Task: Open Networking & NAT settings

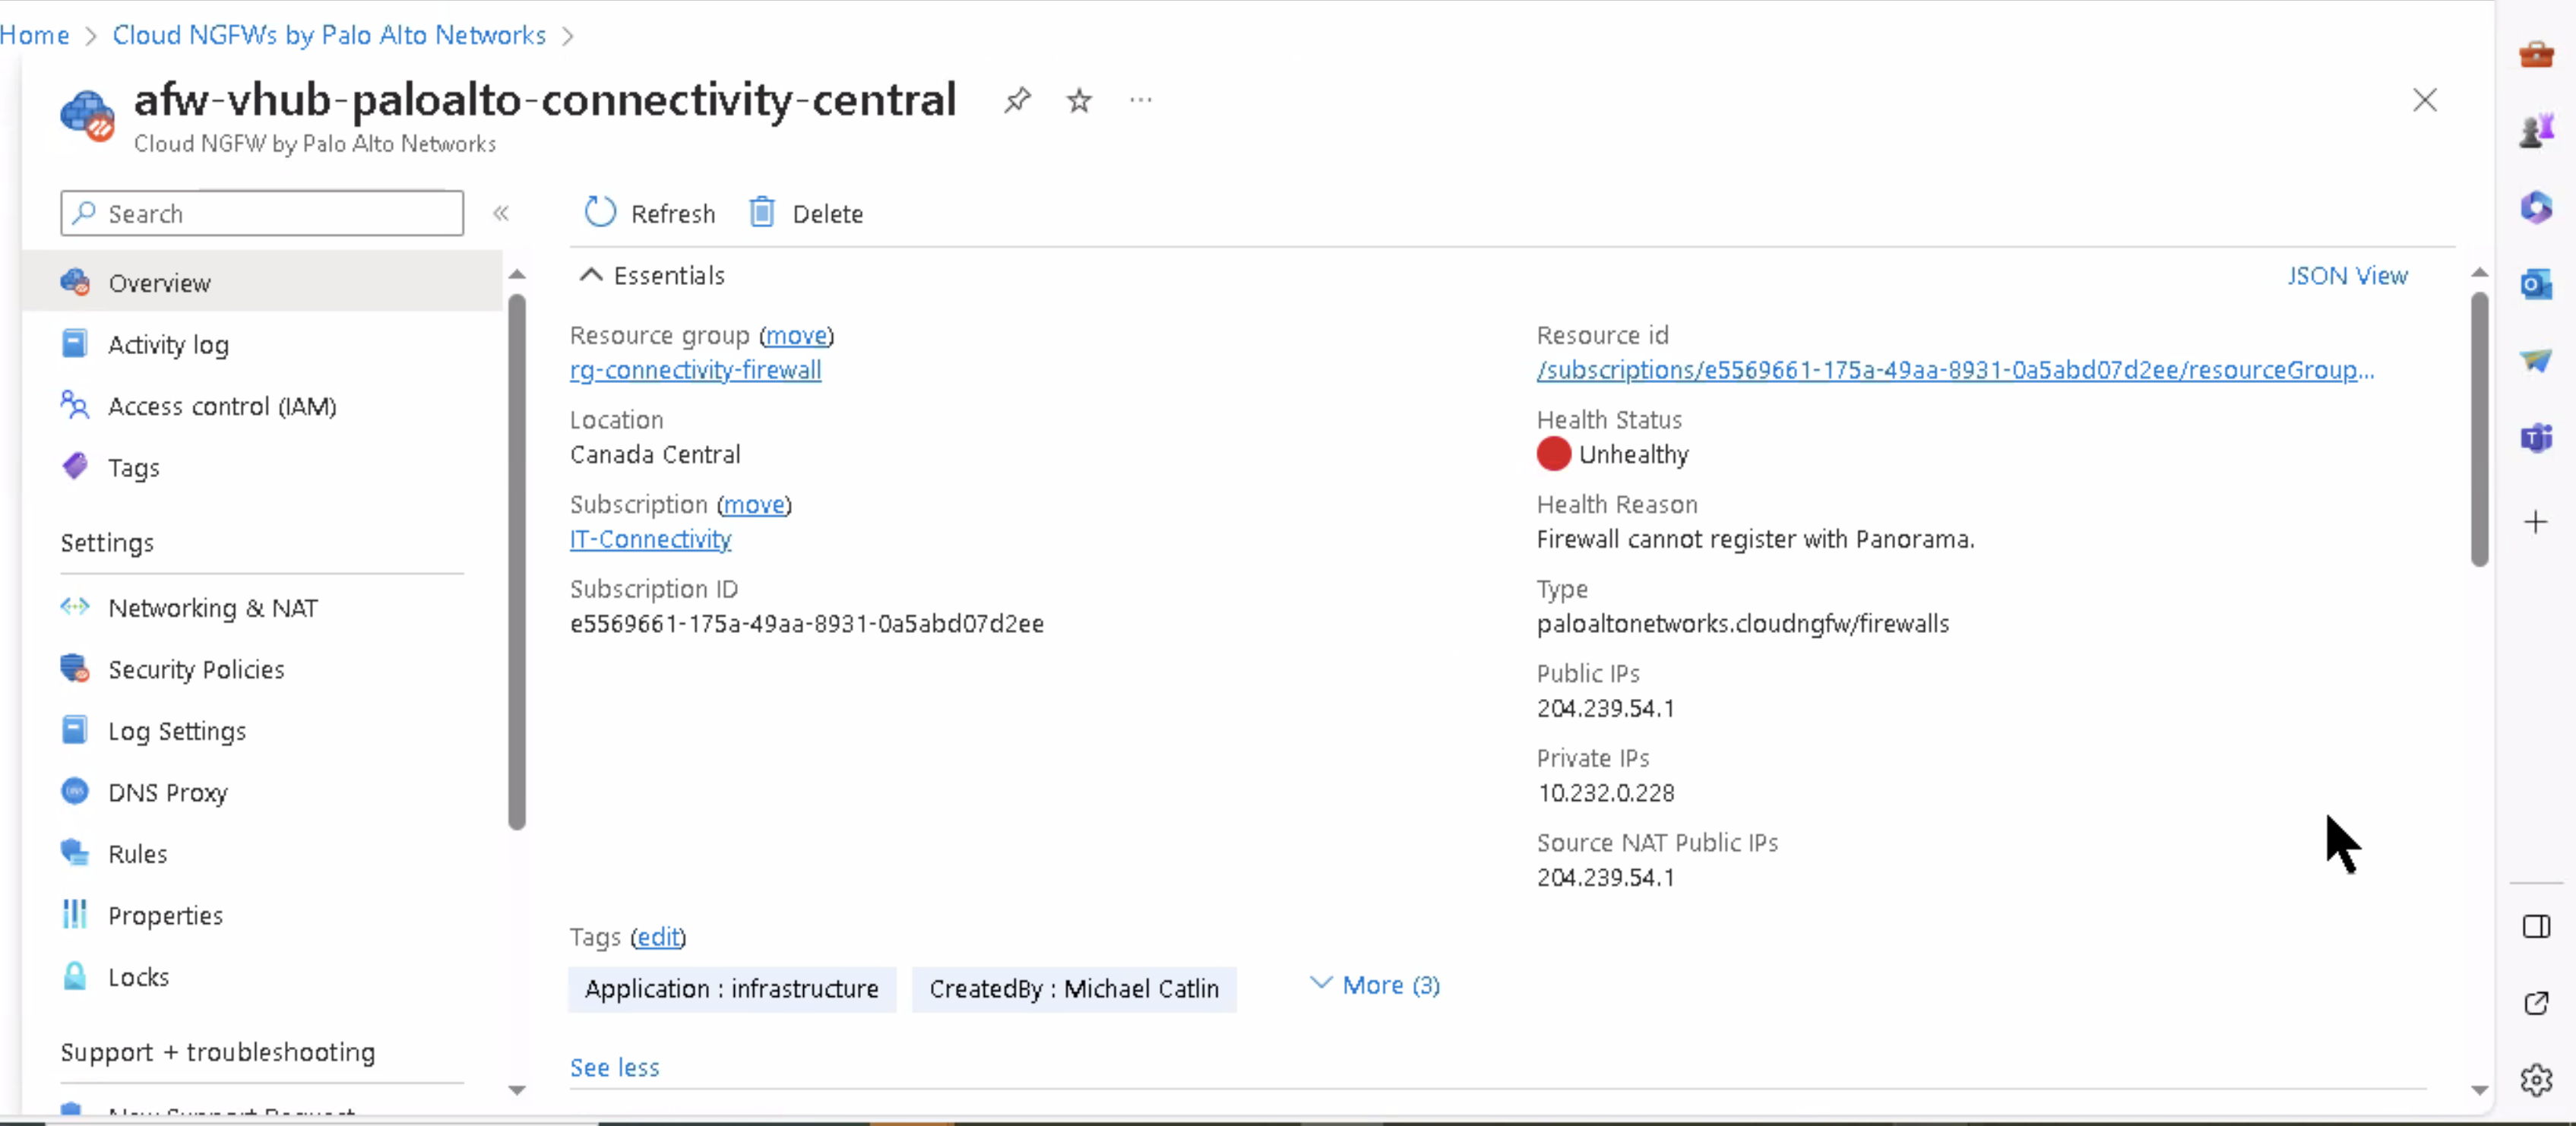Action: click(212, 608)
